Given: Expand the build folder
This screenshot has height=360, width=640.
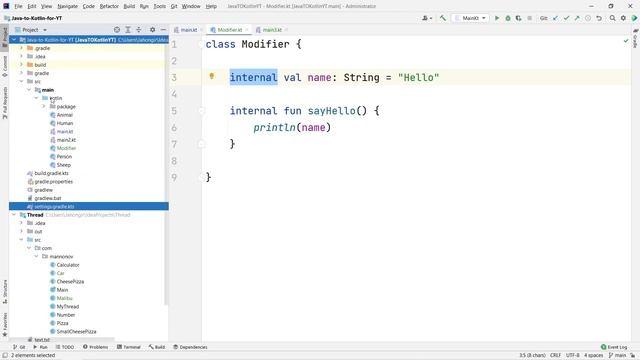Looking at the screenshot, I should [21, 65].
